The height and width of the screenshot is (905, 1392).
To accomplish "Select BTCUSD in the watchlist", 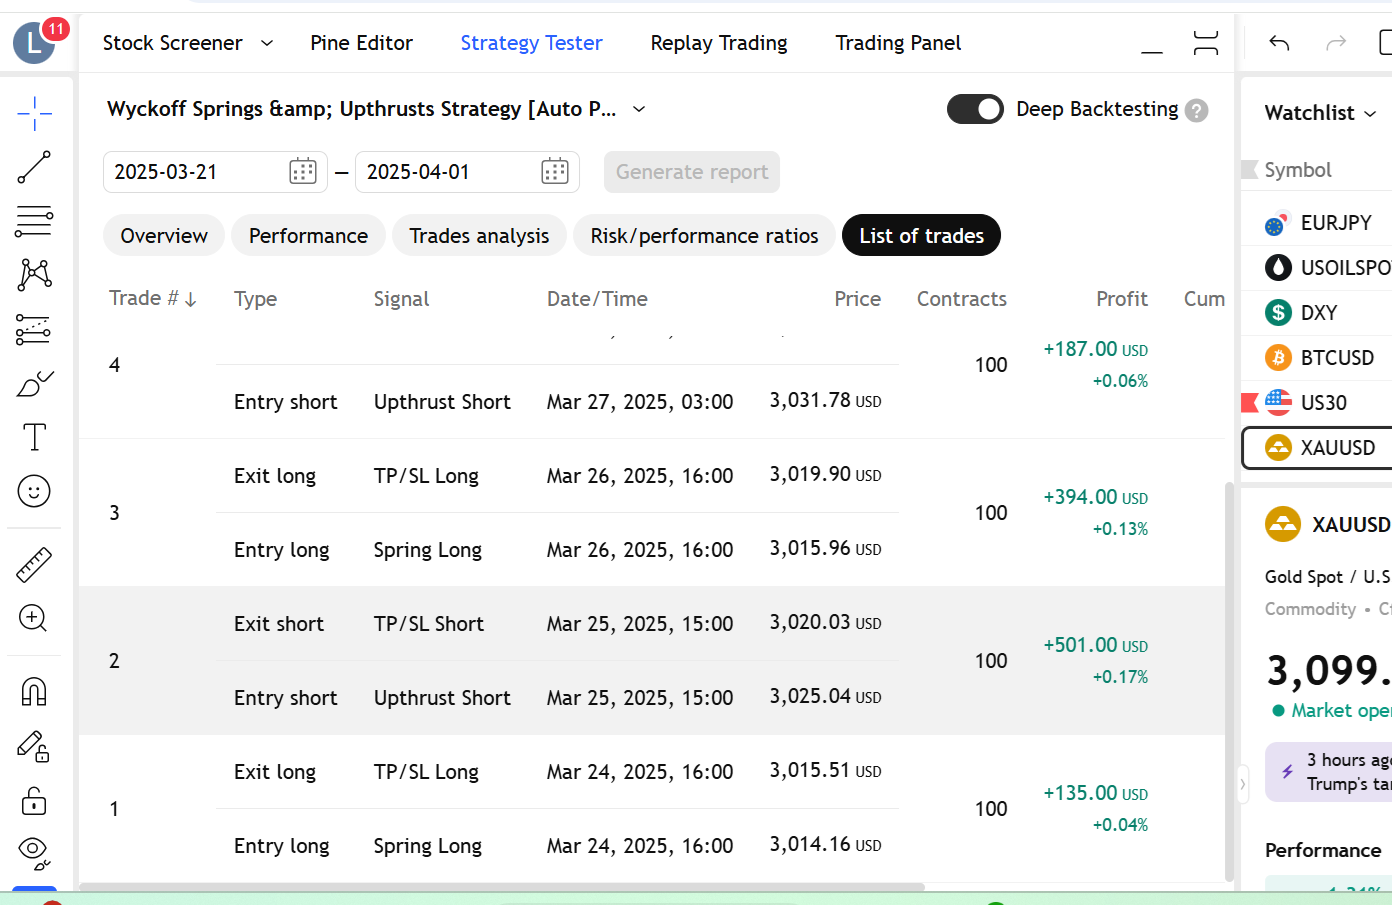I will click(1318, 358).
